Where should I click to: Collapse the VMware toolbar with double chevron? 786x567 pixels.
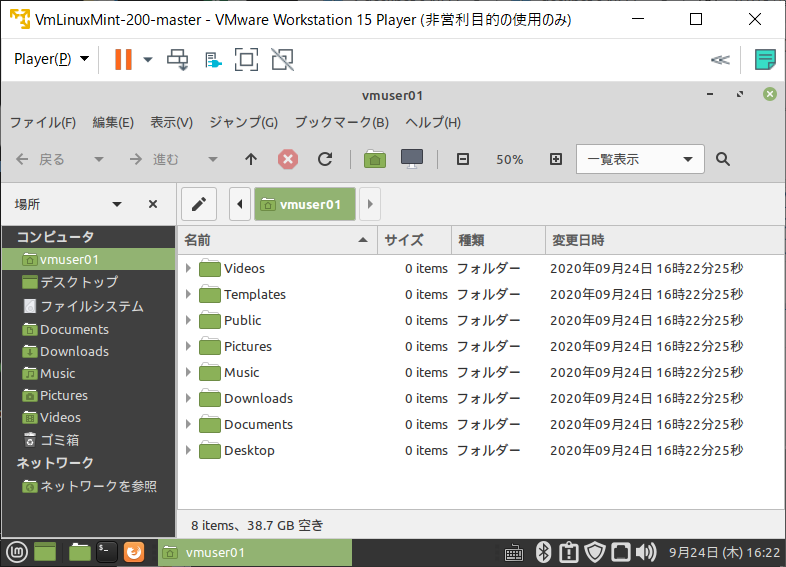(x=720, y=60)
